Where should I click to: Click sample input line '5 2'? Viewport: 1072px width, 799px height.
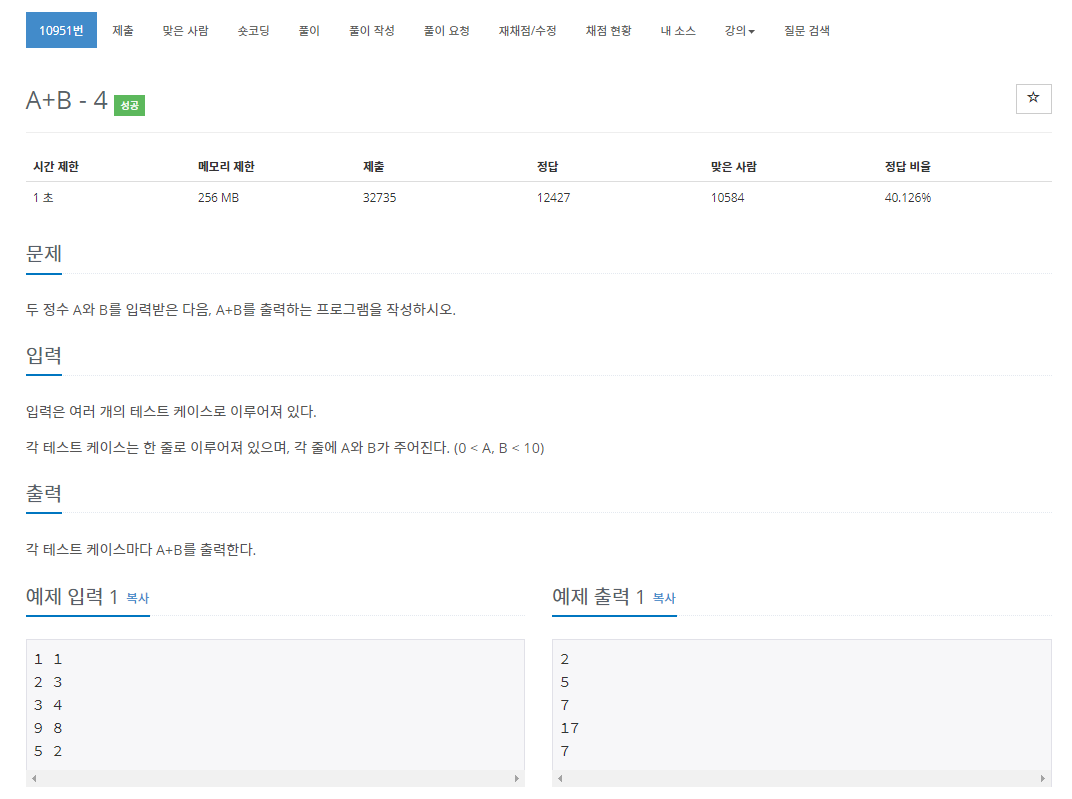[x=48, y=751]
